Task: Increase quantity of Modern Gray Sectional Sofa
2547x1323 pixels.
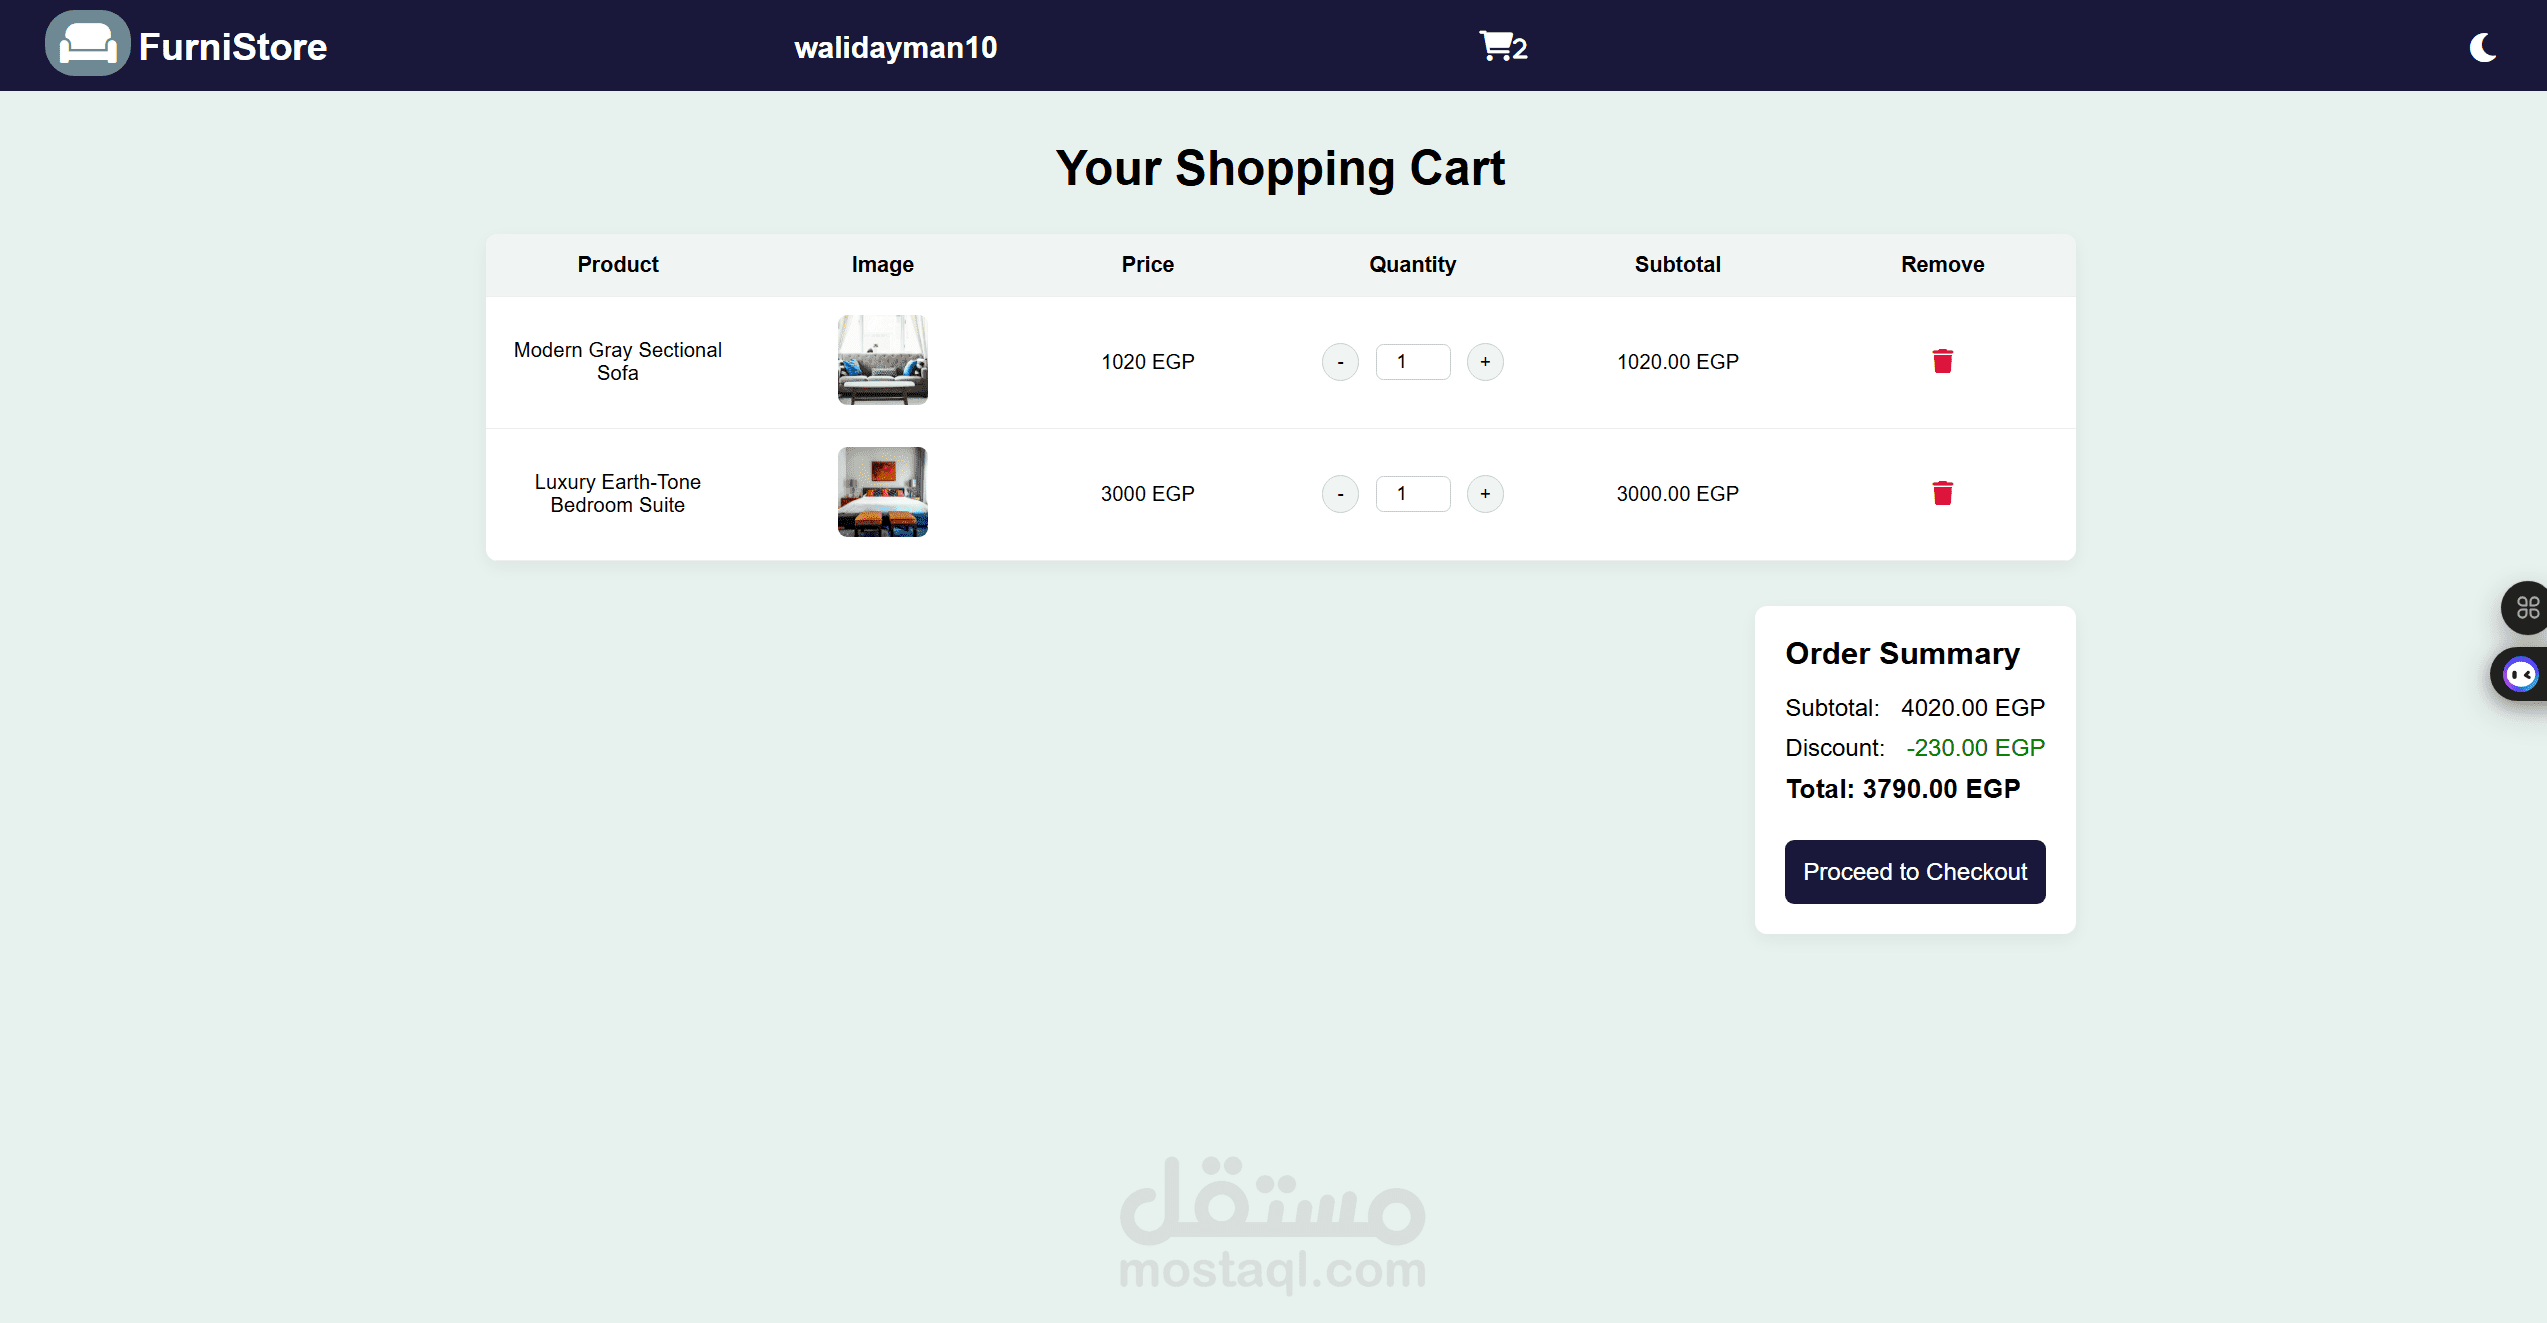Action: click(1485, 362)
